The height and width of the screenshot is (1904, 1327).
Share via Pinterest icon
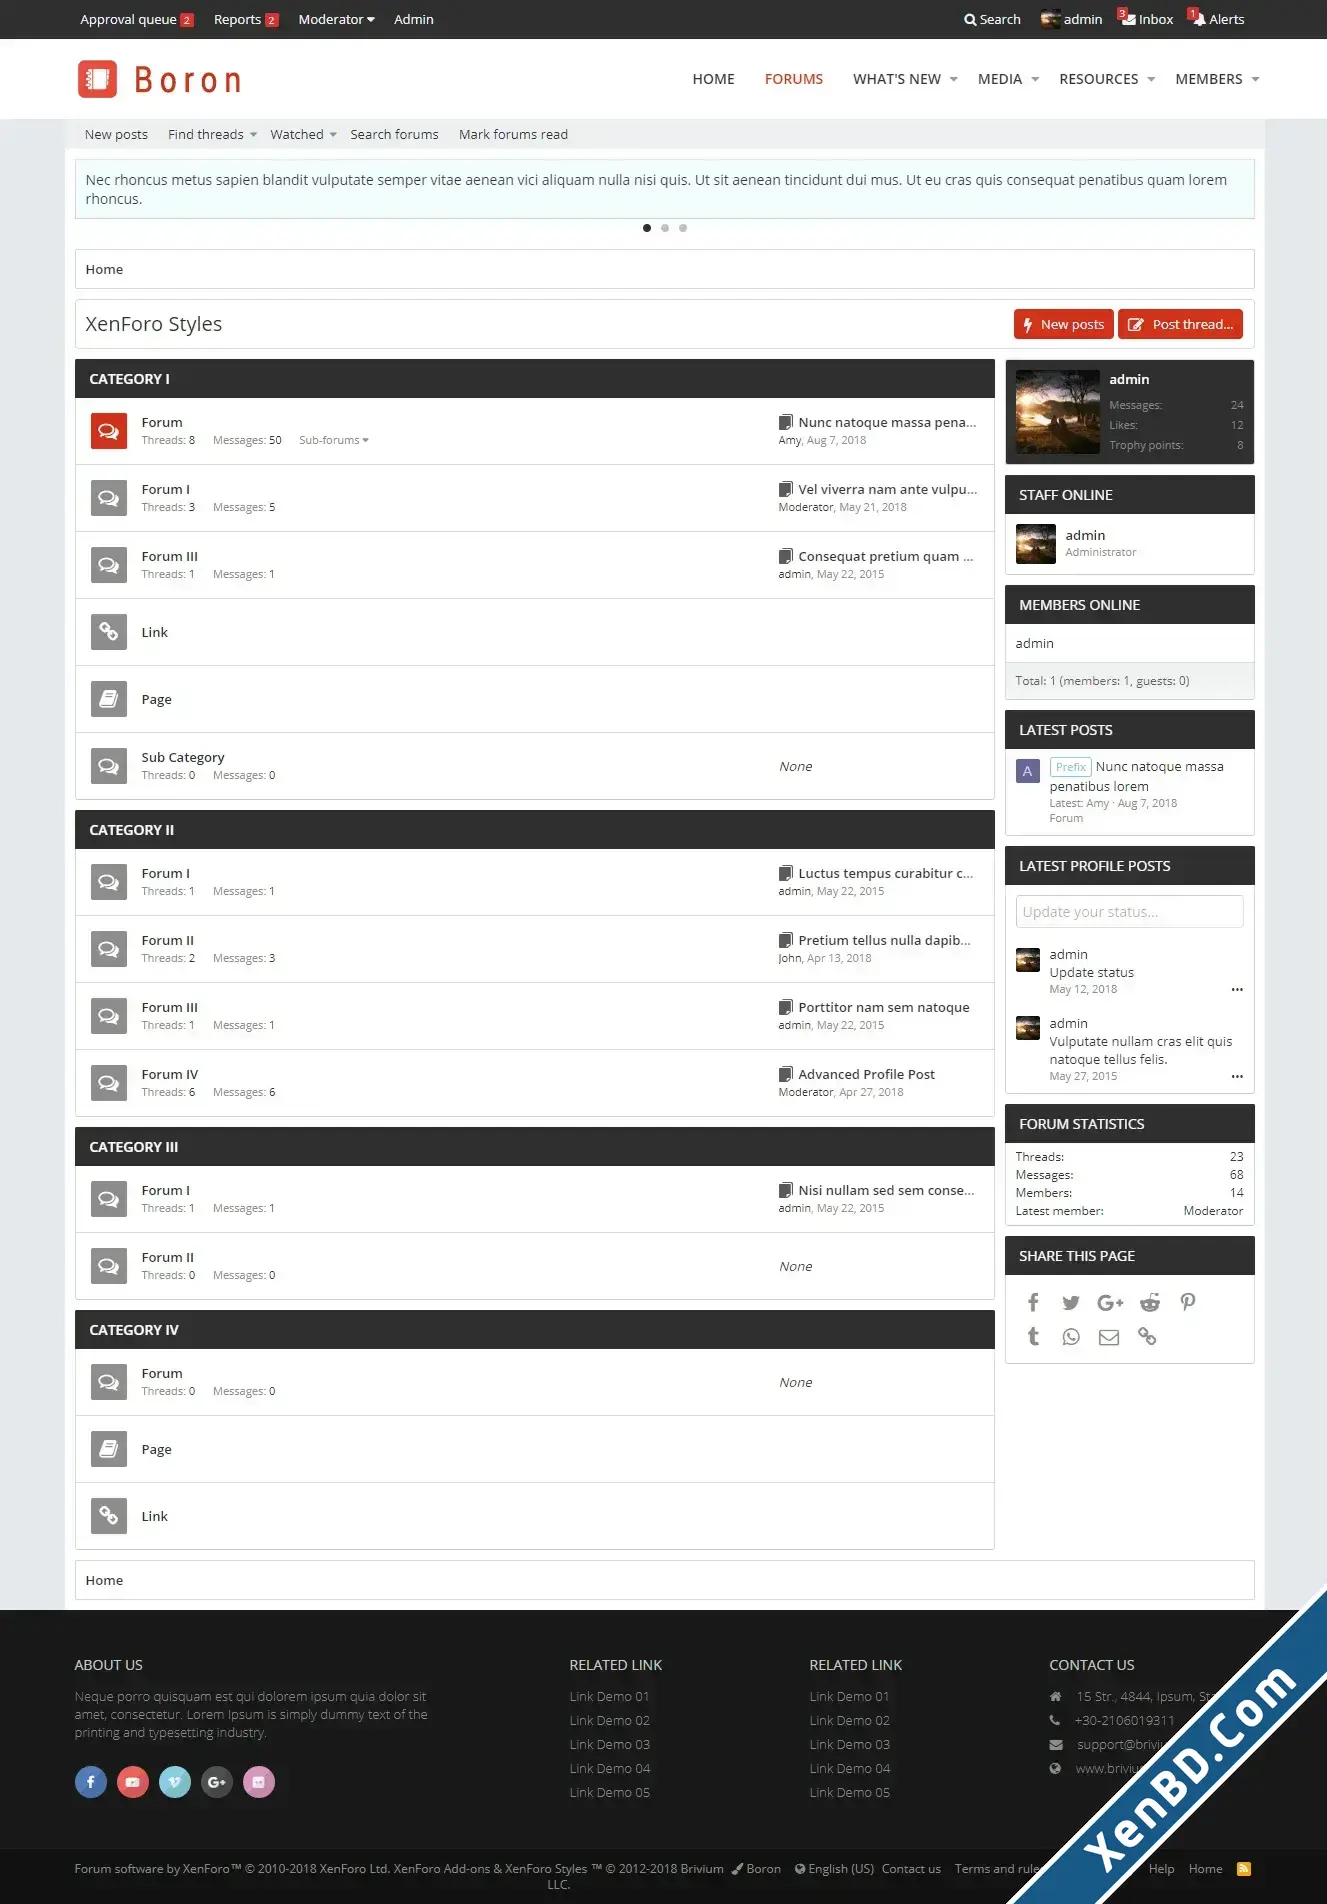pos(1188,1302)
